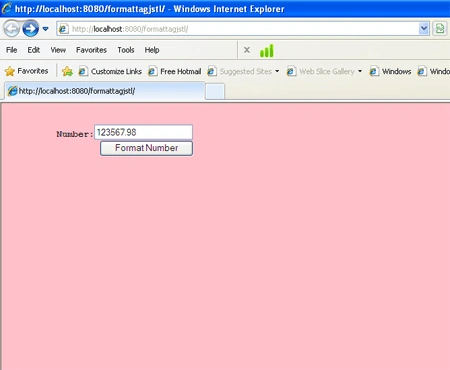Click the Number: label text
Screen dimensions: 450x370
coord(75,134)
